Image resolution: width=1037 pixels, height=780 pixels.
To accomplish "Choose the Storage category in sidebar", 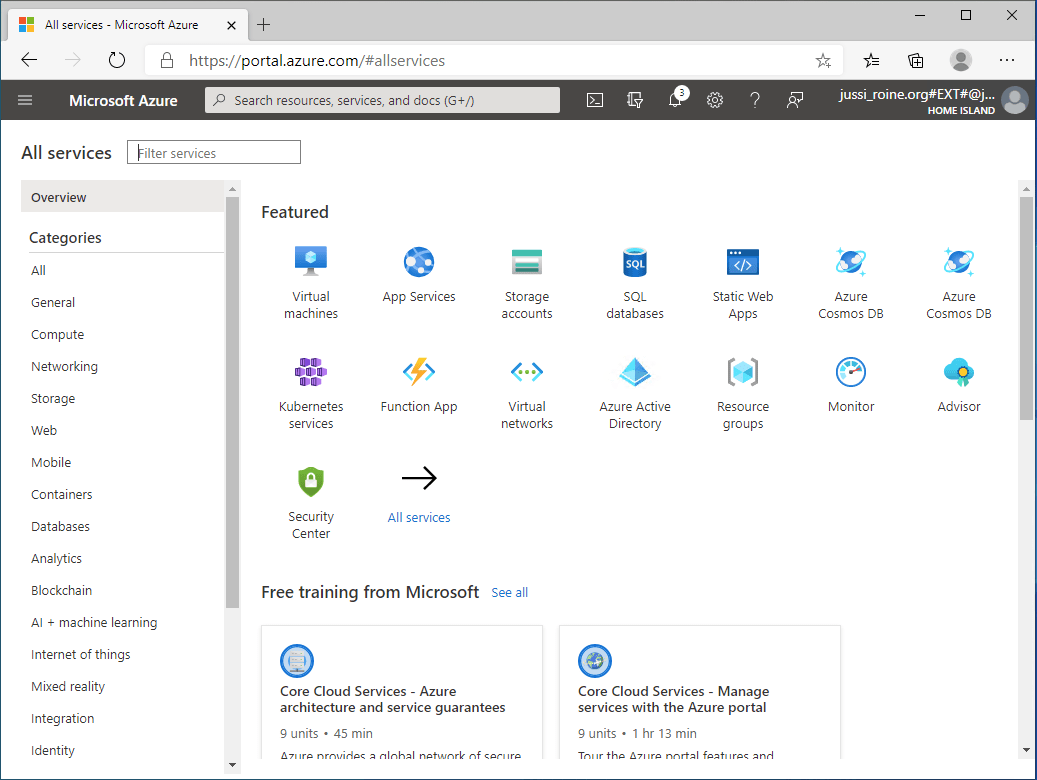I will tap(53, 399).
